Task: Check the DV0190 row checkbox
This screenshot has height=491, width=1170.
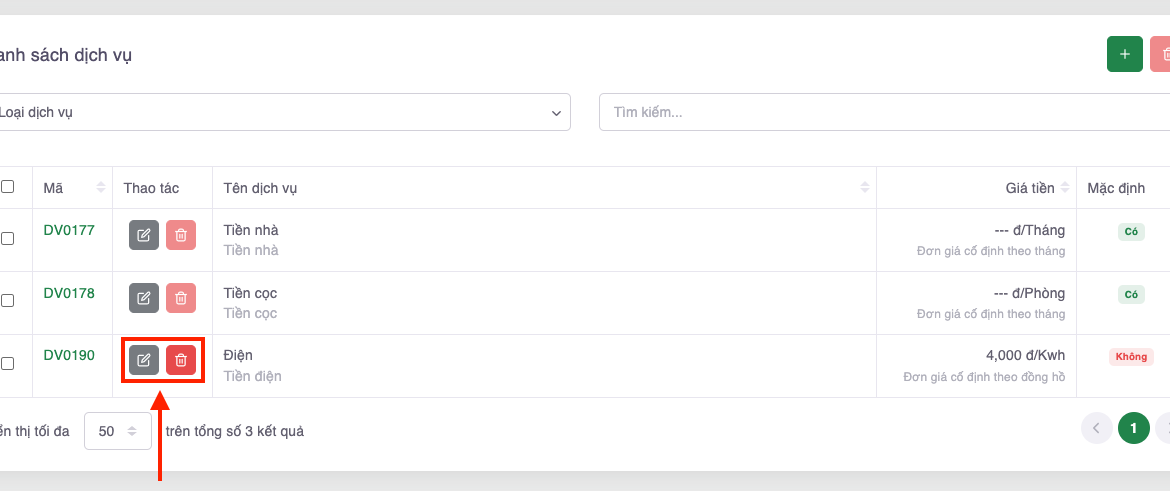Action: [x=8, y=363]
